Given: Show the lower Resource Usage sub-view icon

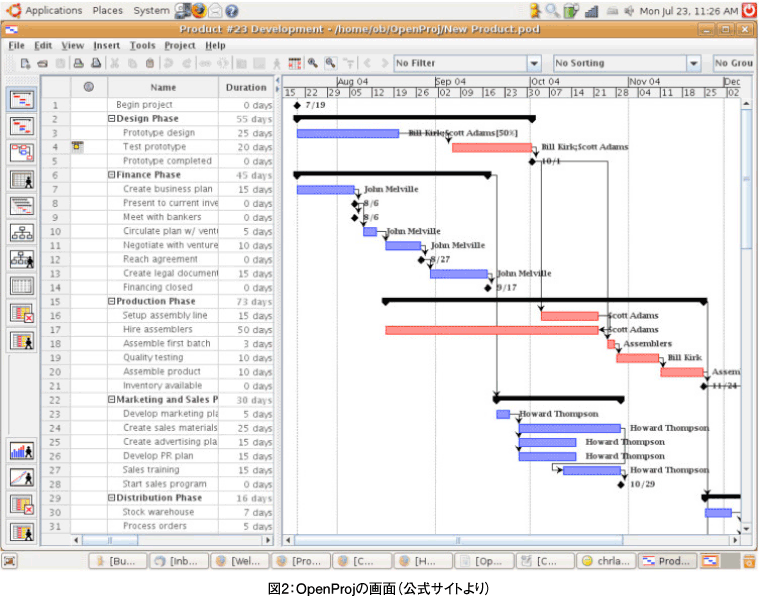Looking at the screenshot, I should 22,532.
